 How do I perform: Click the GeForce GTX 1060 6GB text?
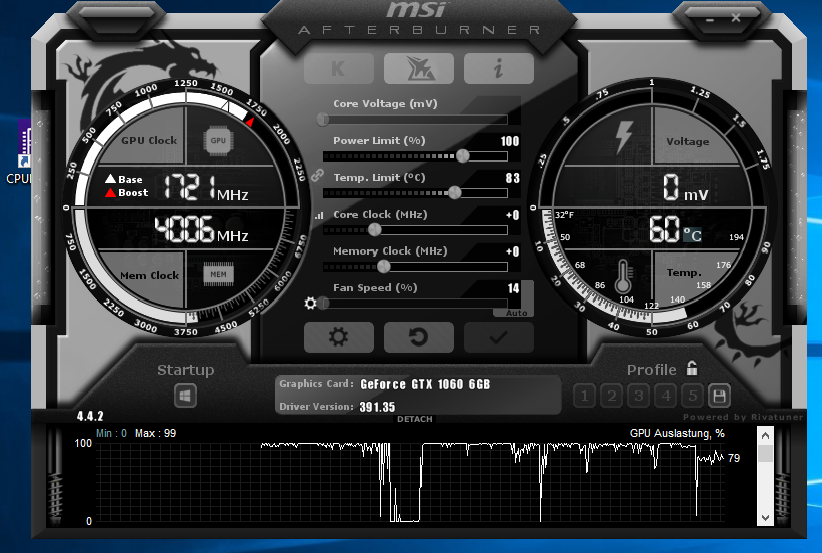425,384
